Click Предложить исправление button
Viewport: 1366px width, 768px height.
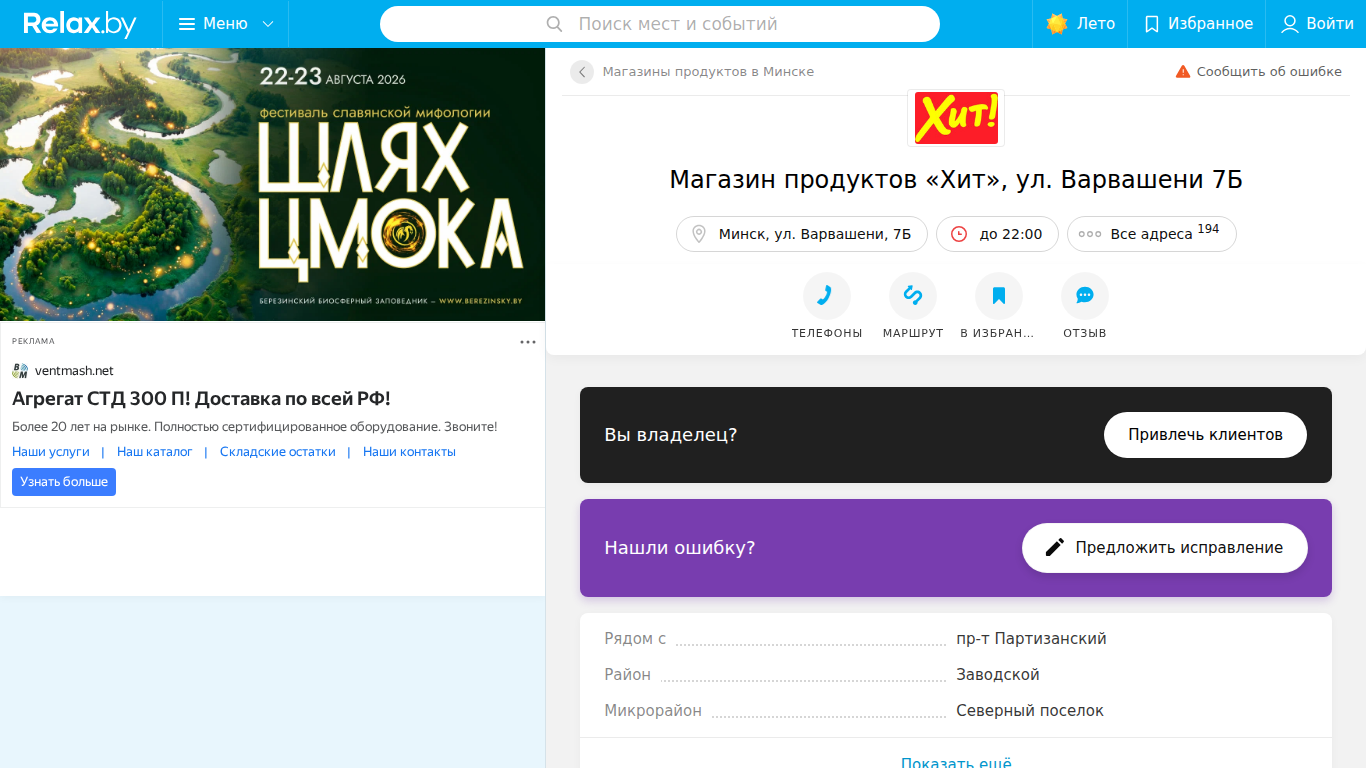(x=1165, y=548)
